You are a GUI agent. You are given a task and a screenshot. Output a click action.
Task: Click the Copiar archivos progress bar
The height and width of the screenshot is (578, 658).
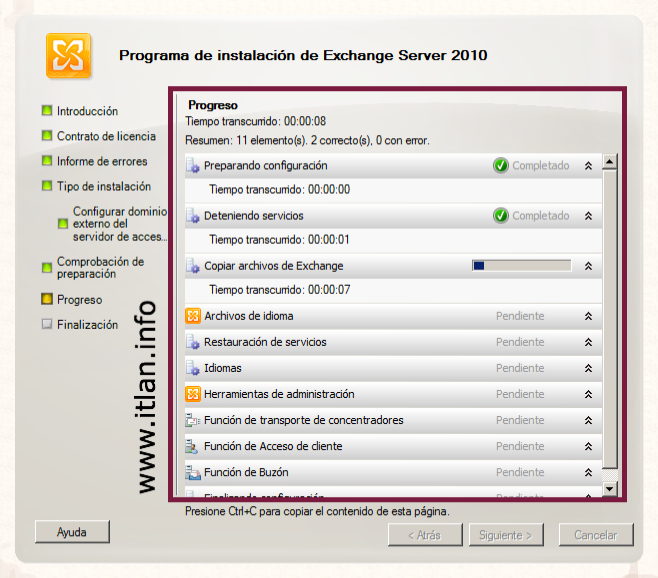521,266
